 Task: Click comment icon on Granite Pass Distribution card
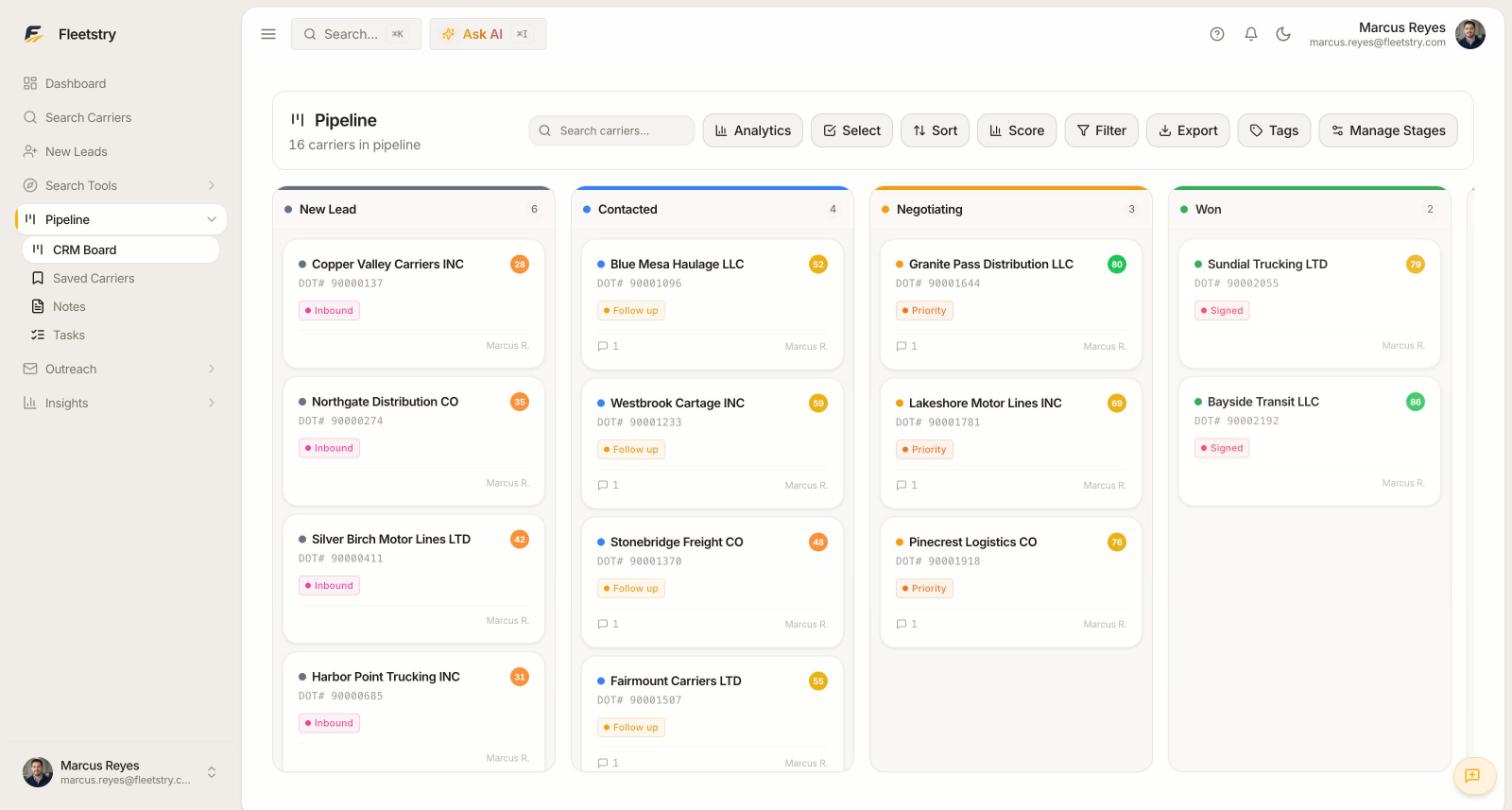tap(901, 346)
